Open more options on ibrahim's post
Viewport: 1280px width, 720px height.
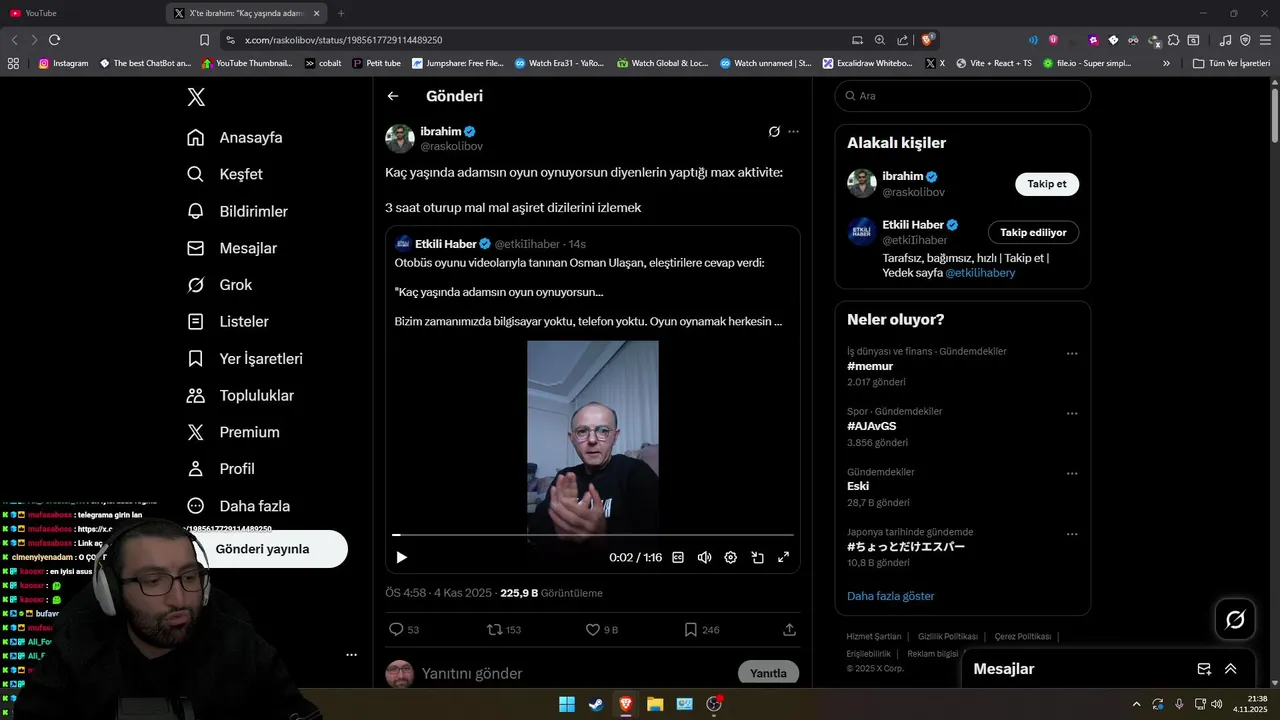click(x=793, y=131)
